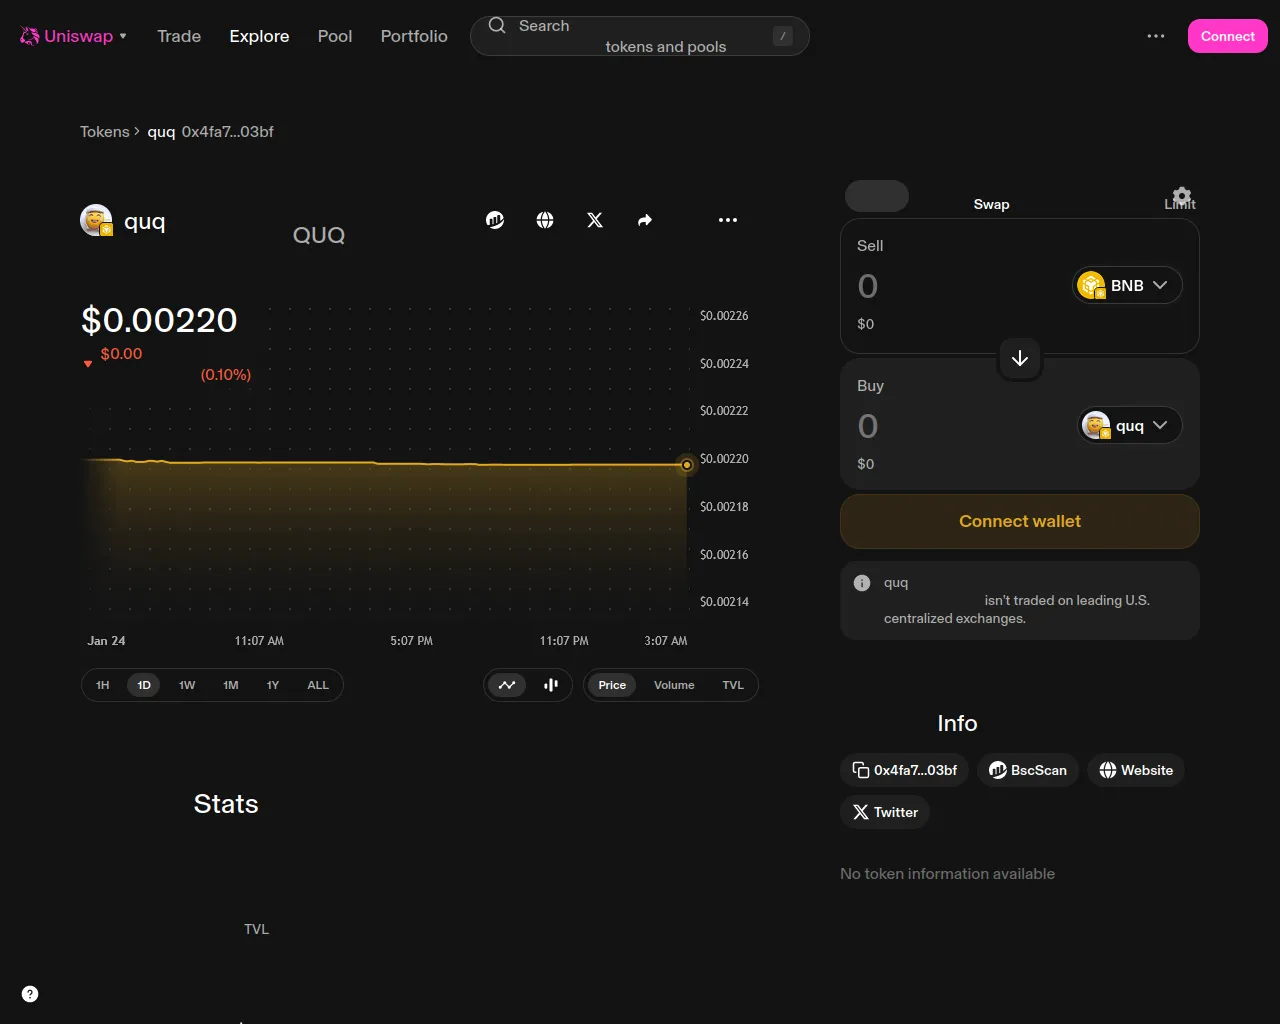Copy the 0x4fa7...03bf contract address

(905, 770)
